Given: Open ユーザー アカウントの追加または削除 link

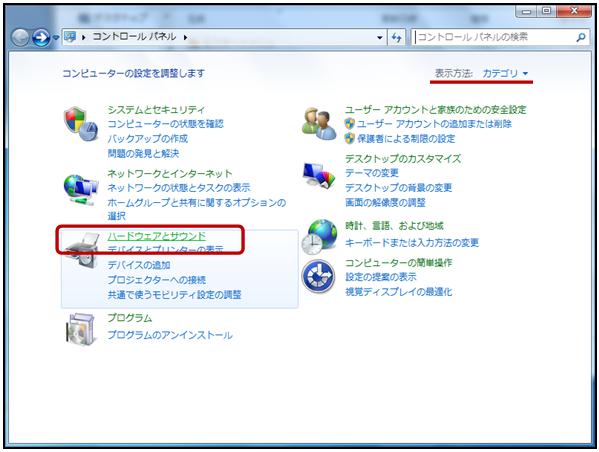Looking at the screenshot, I should pos(434,124).
